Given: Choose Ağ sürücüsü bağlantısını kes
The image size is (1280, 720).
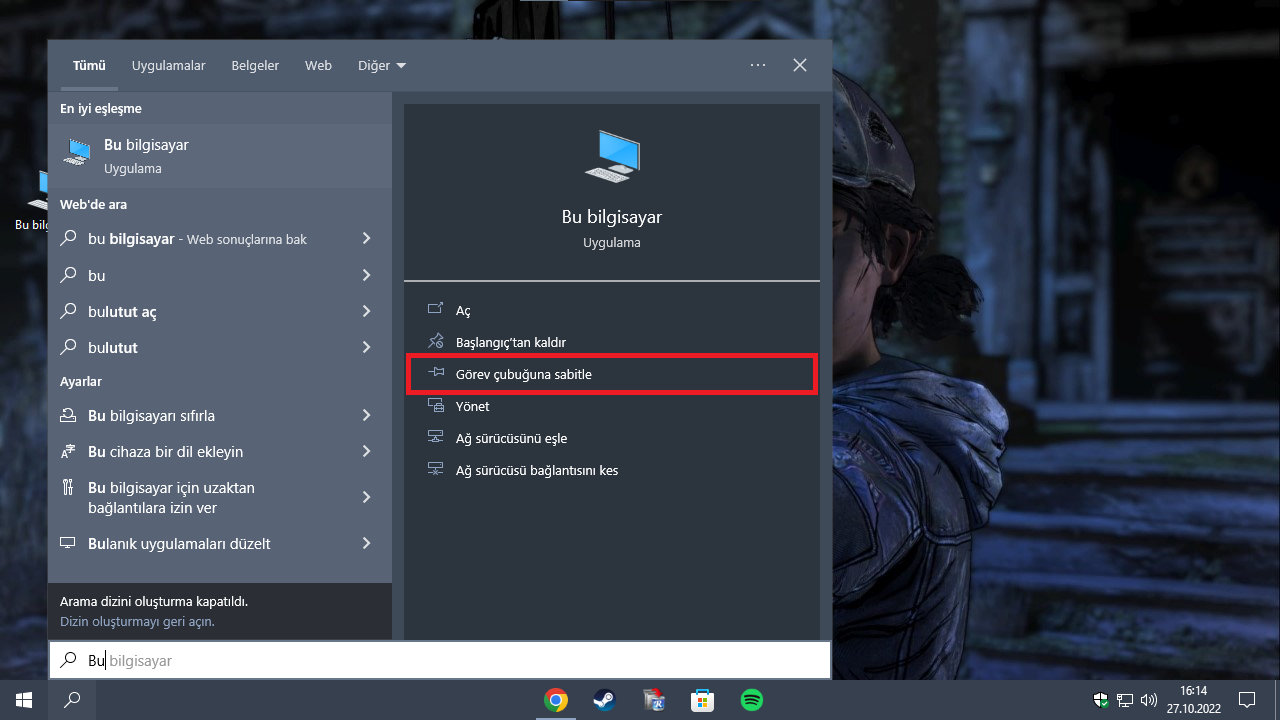Looking at the screenshot, I should point(612,470).
